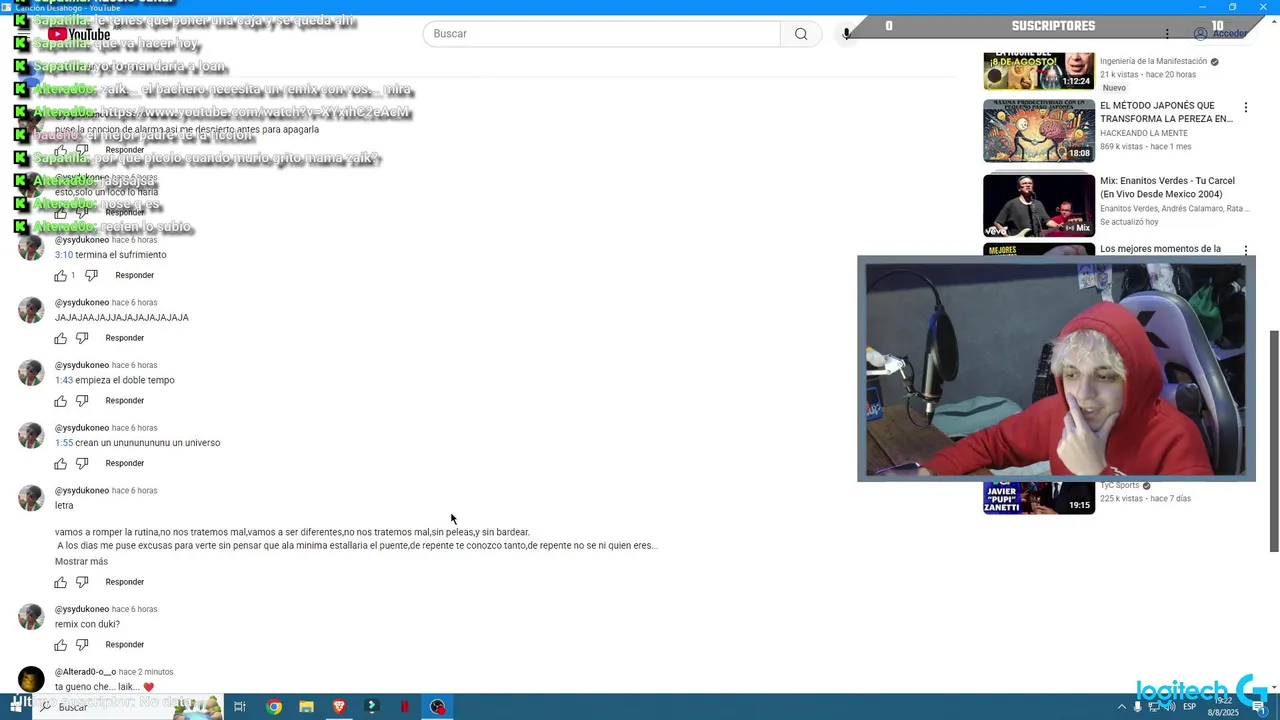Open the 'ESP' language input indicator
1280x720 pixels.
1190,707
